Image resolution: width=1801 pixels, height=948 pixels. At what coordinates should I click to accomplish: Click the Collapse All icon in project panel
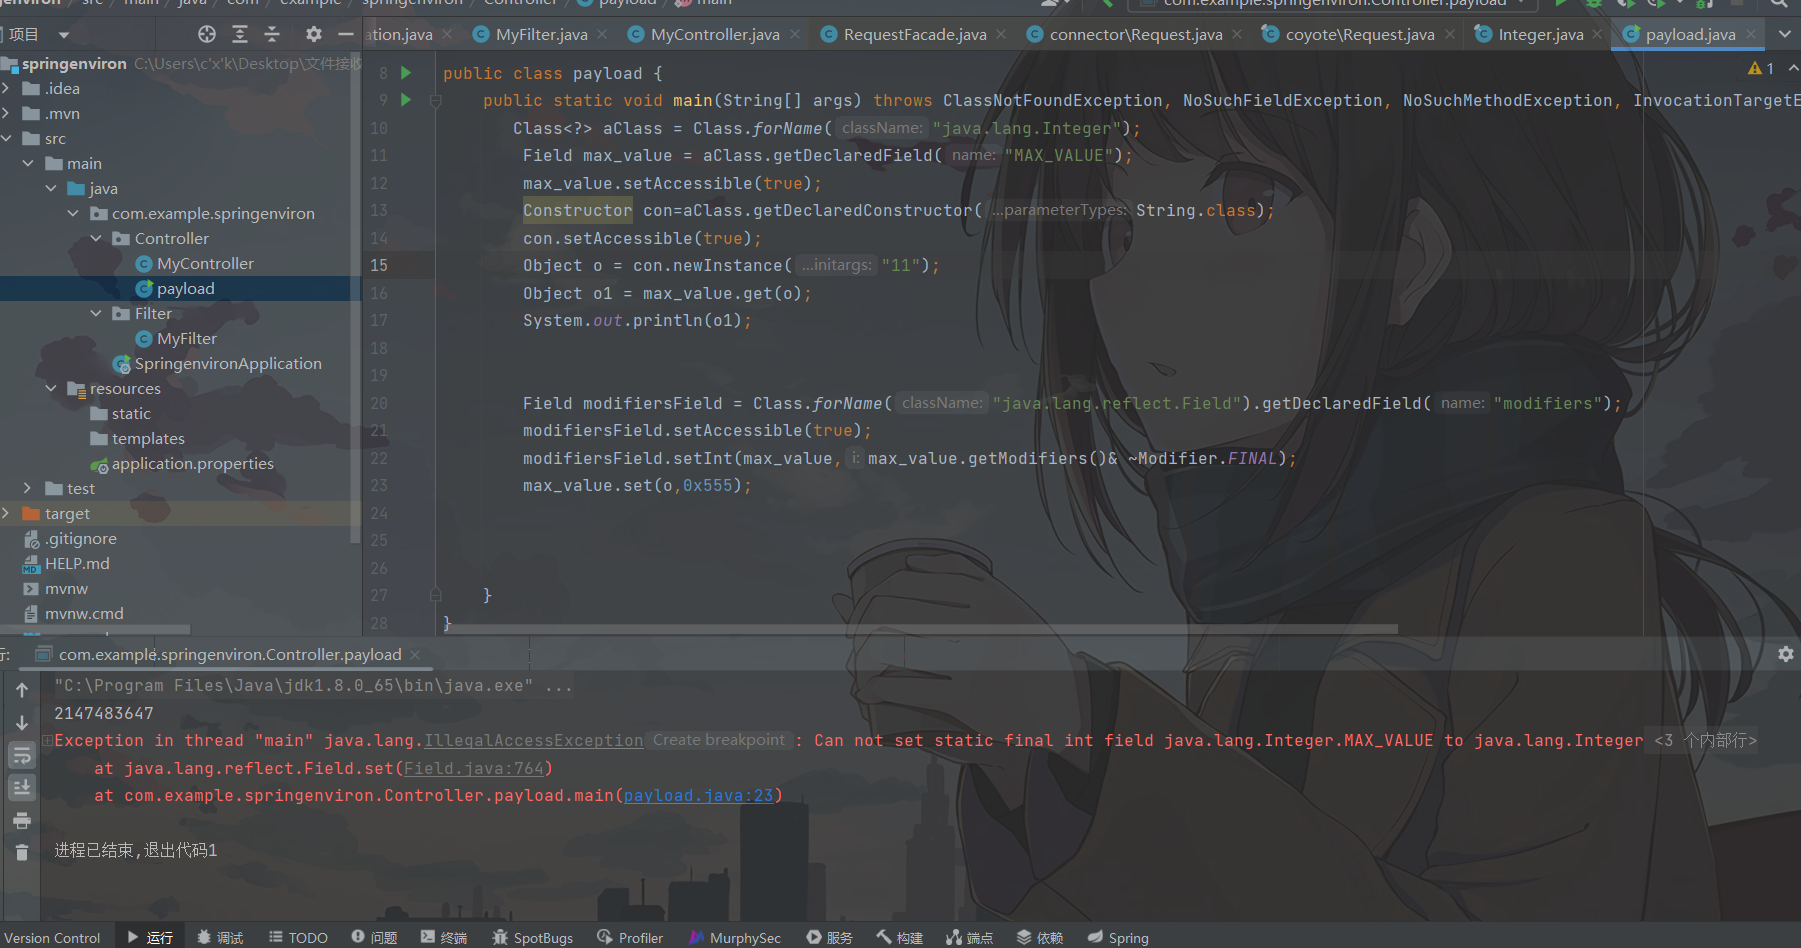(272, 35)
